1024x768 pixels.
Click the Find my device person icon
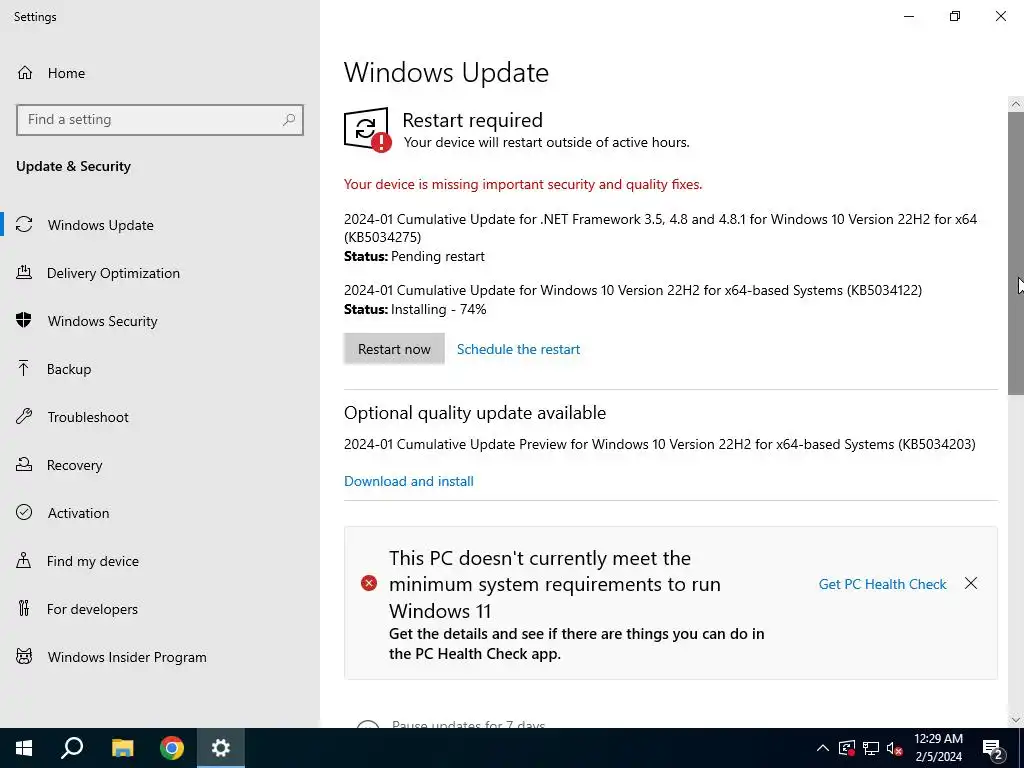coord(24,561)
